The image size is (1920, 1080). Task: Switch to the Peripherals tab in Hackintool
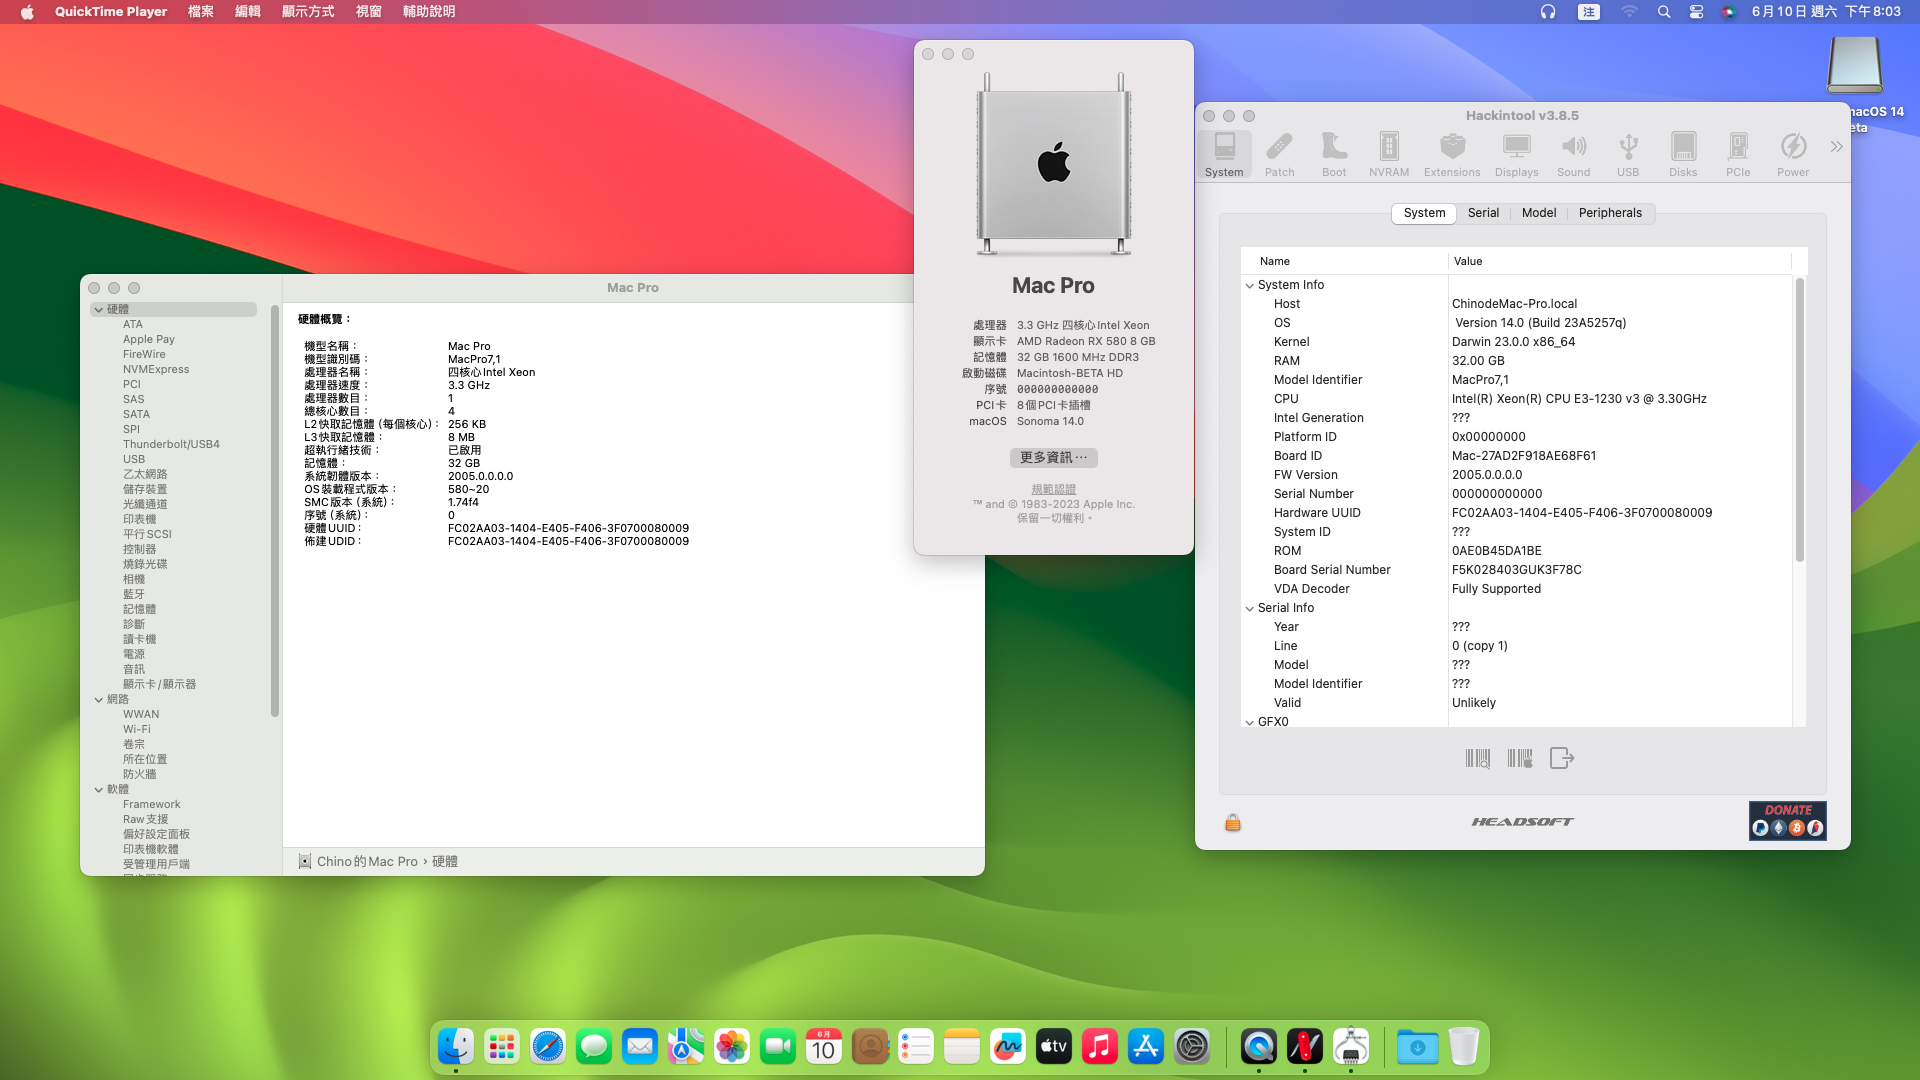click(1610, 213)
